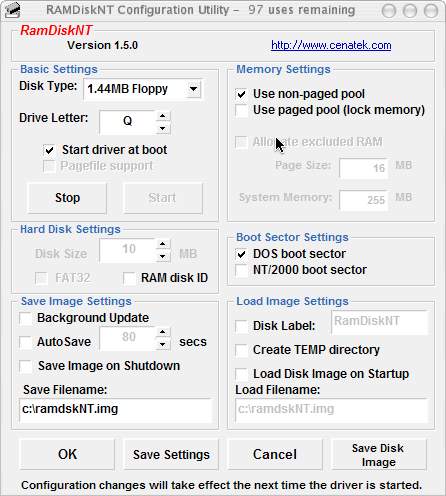Click the OK button
This screenshot has width=446, height=496.
tap(67, 454)
